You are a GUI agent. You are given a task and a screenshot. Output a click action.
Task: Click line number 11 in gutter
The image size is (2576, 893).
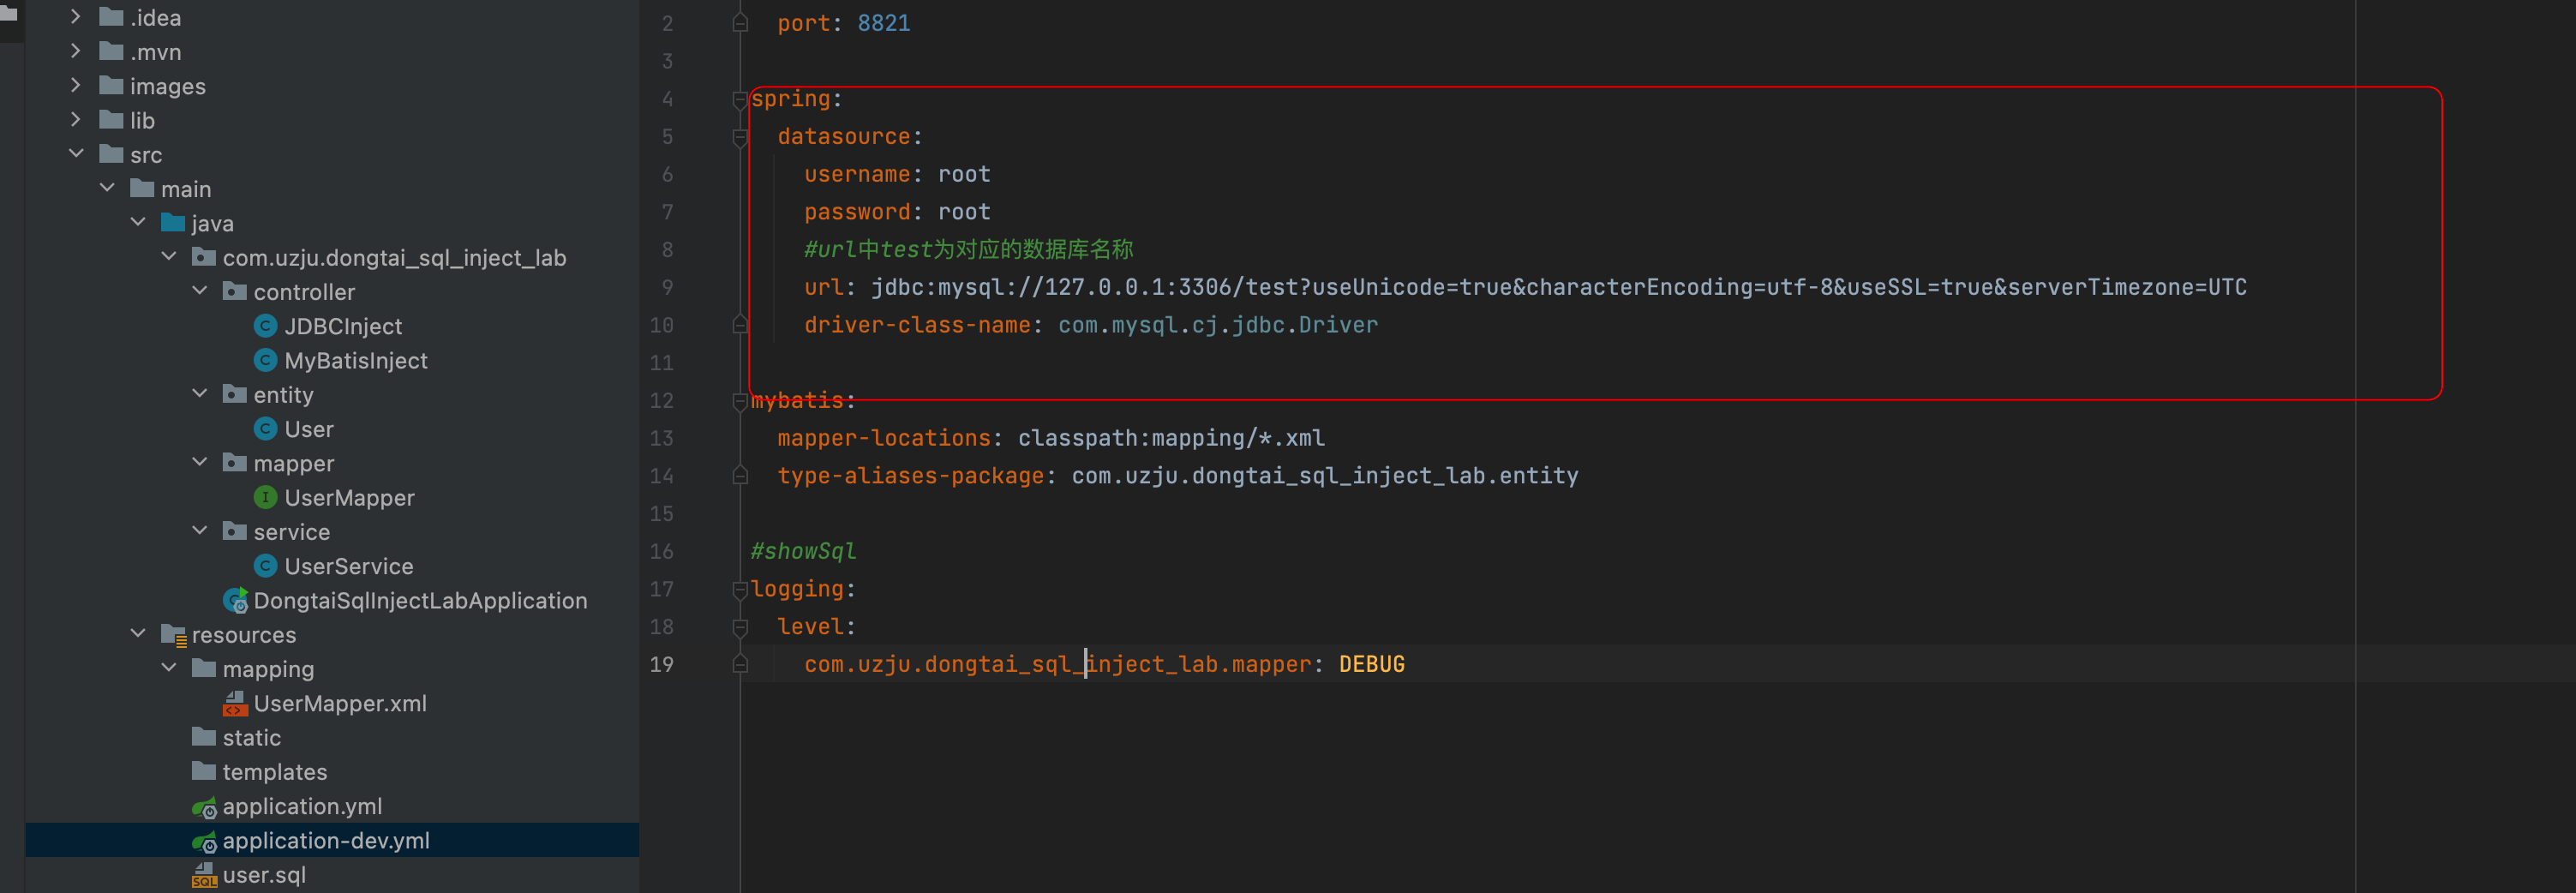pos(661,363)
